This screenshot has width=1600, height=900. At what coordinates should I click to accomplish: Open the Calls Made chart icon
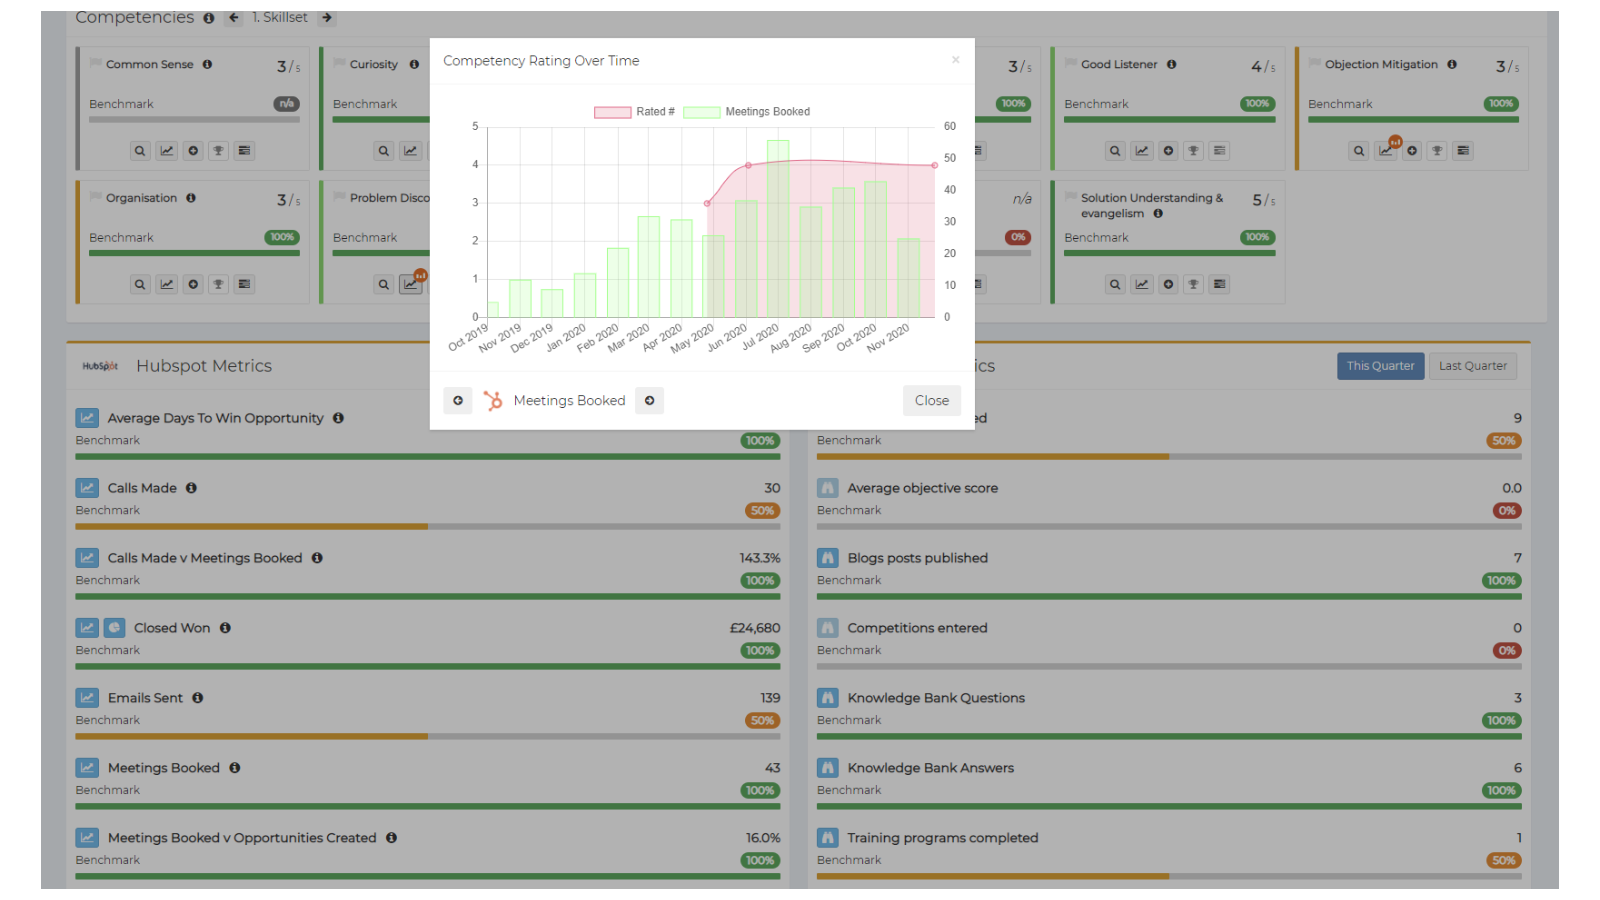(87, 488)
